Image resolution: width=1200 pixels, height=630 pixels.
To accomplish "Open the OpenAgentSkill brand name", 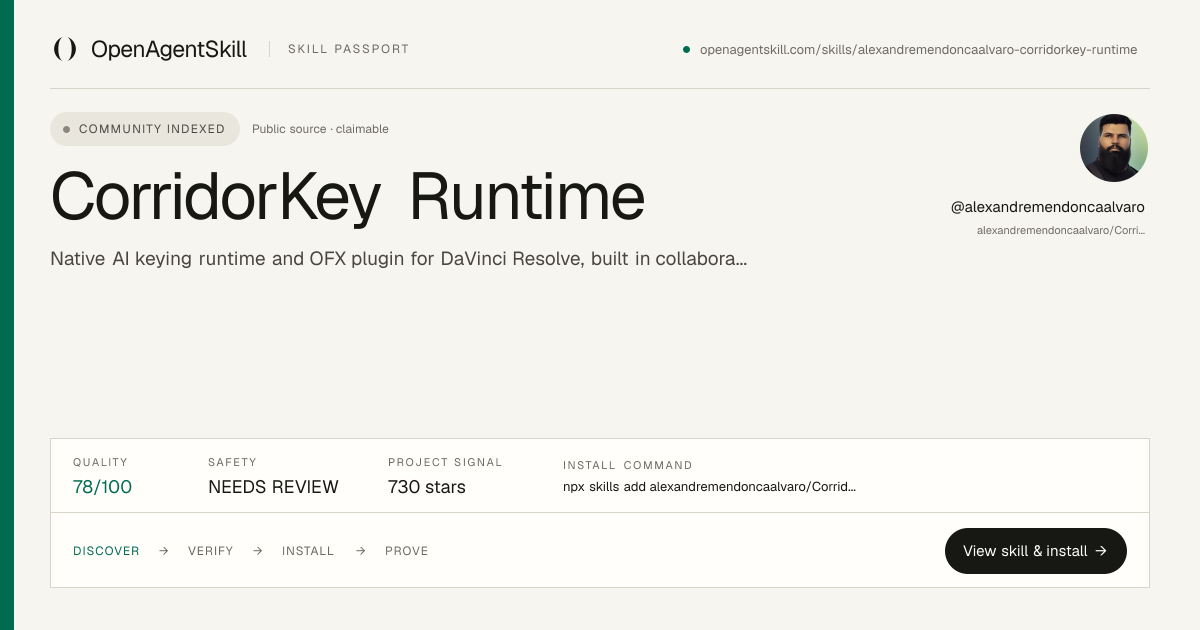I will click(x=169, y=49).
